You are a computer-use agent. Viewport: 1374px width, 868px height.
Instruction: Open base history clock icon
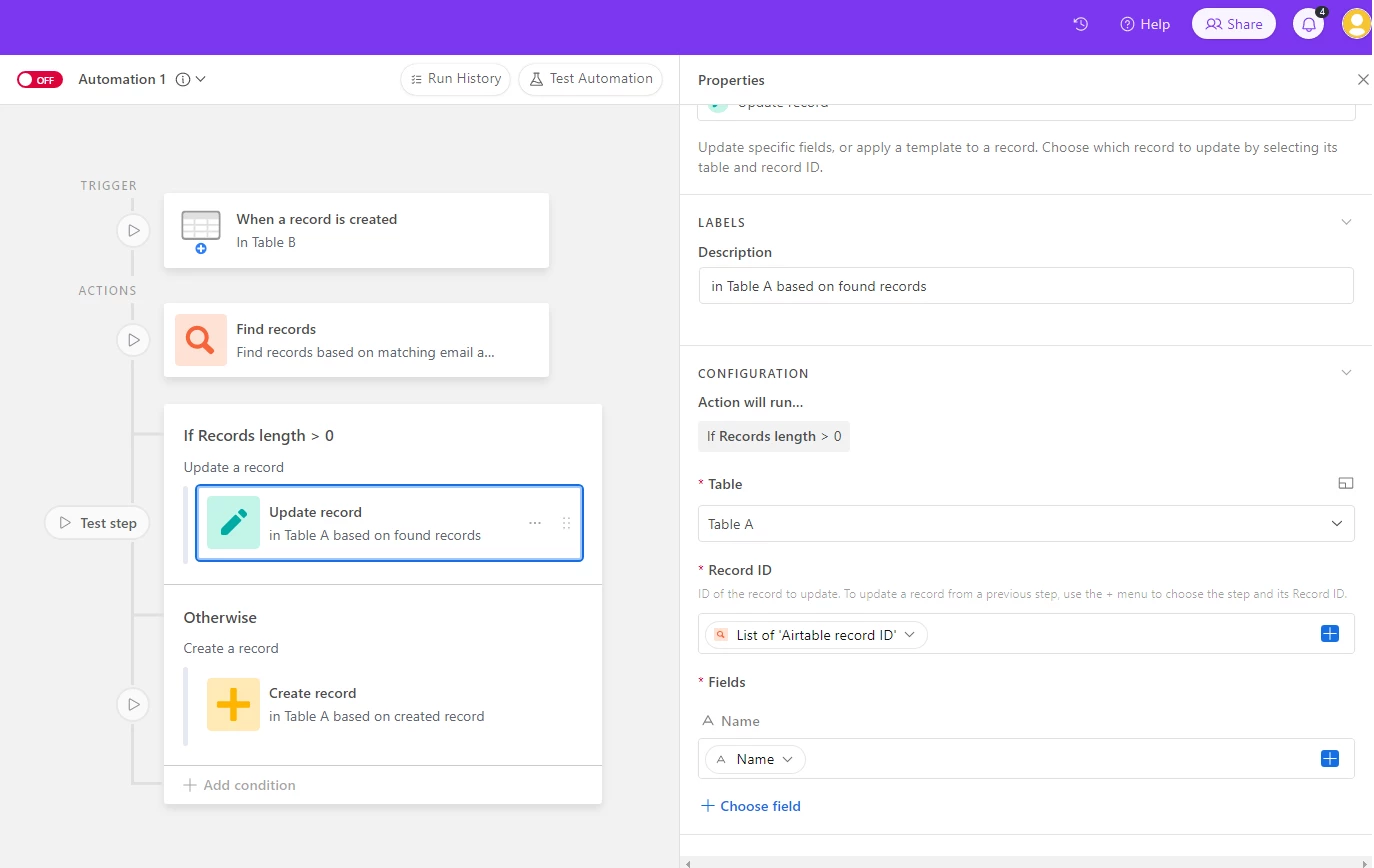(1080, 24)
